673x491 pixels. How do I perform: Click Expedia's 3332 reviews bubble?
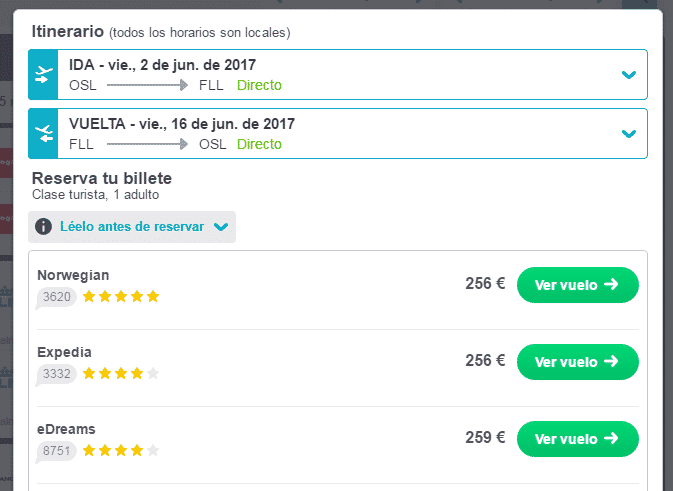click(56, 374)
